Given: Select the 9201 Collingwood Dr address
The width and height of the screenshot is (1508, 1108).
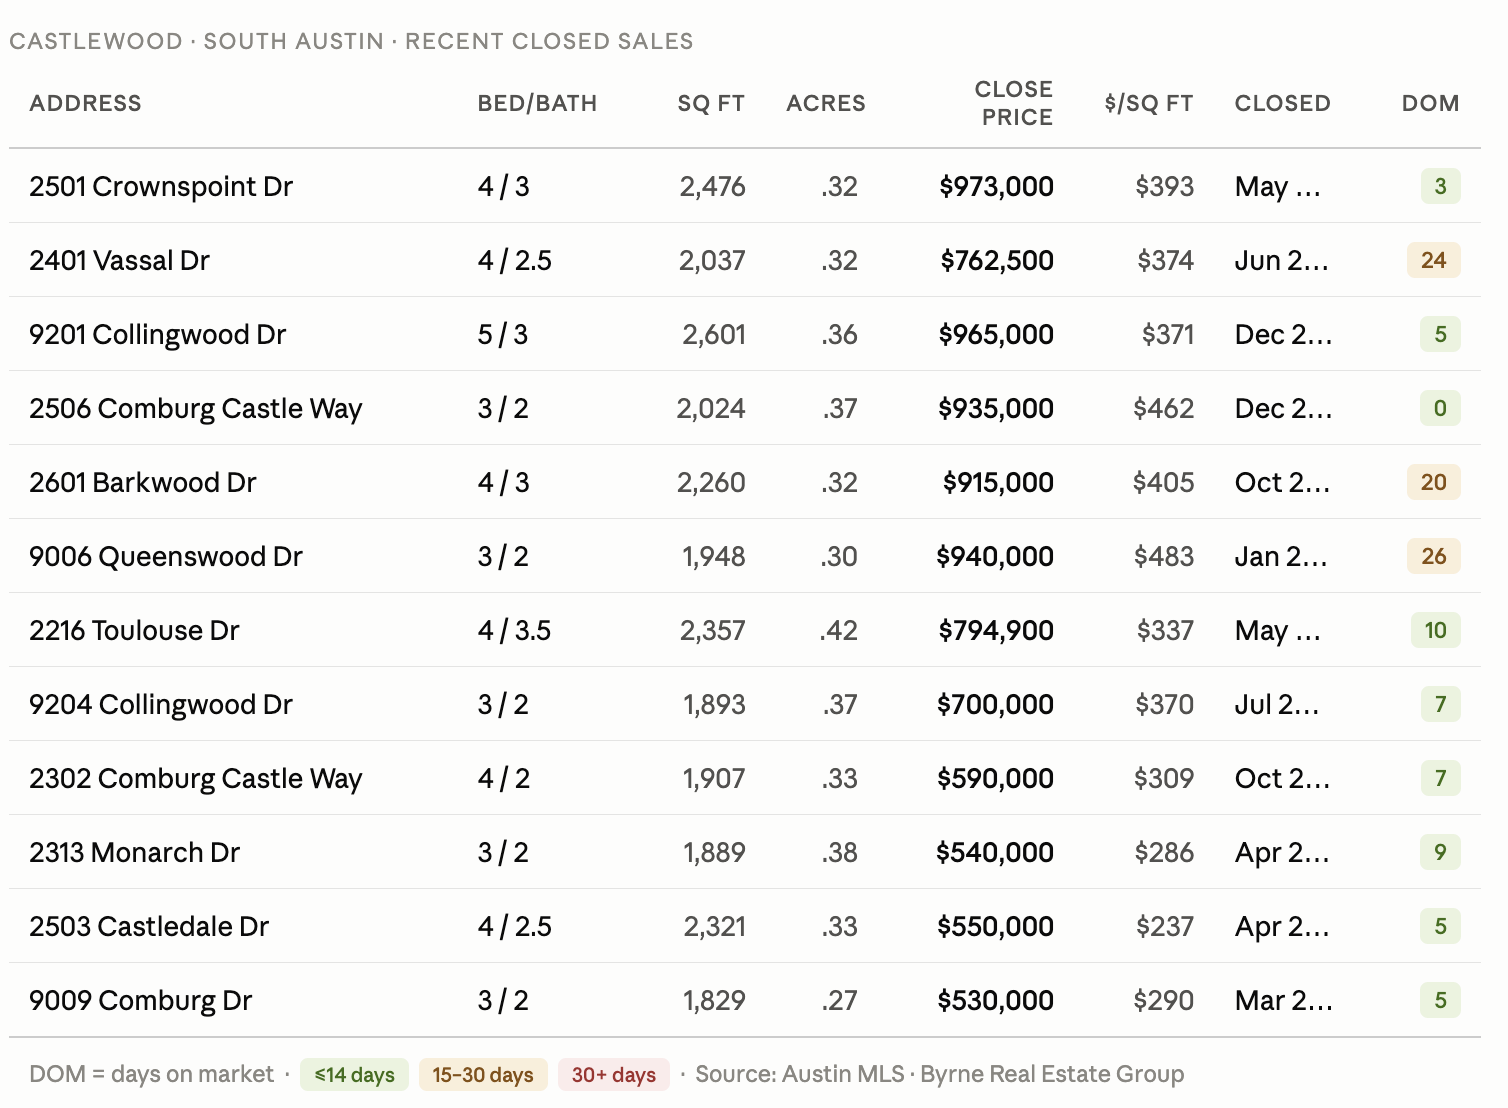Looking at the screenshot, I should pyautogui.click(x=157, y=334).
